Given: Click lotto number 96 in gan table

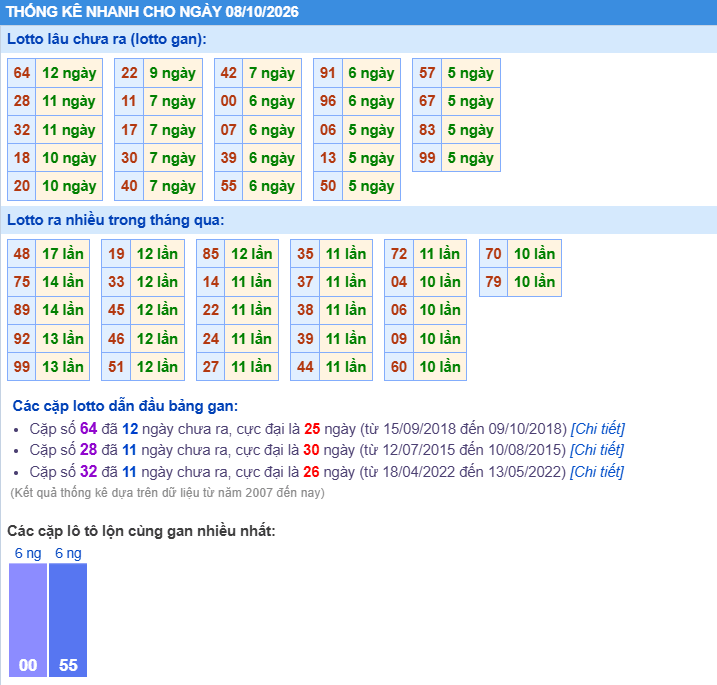Looking at the screenshot, I should 328,101.
